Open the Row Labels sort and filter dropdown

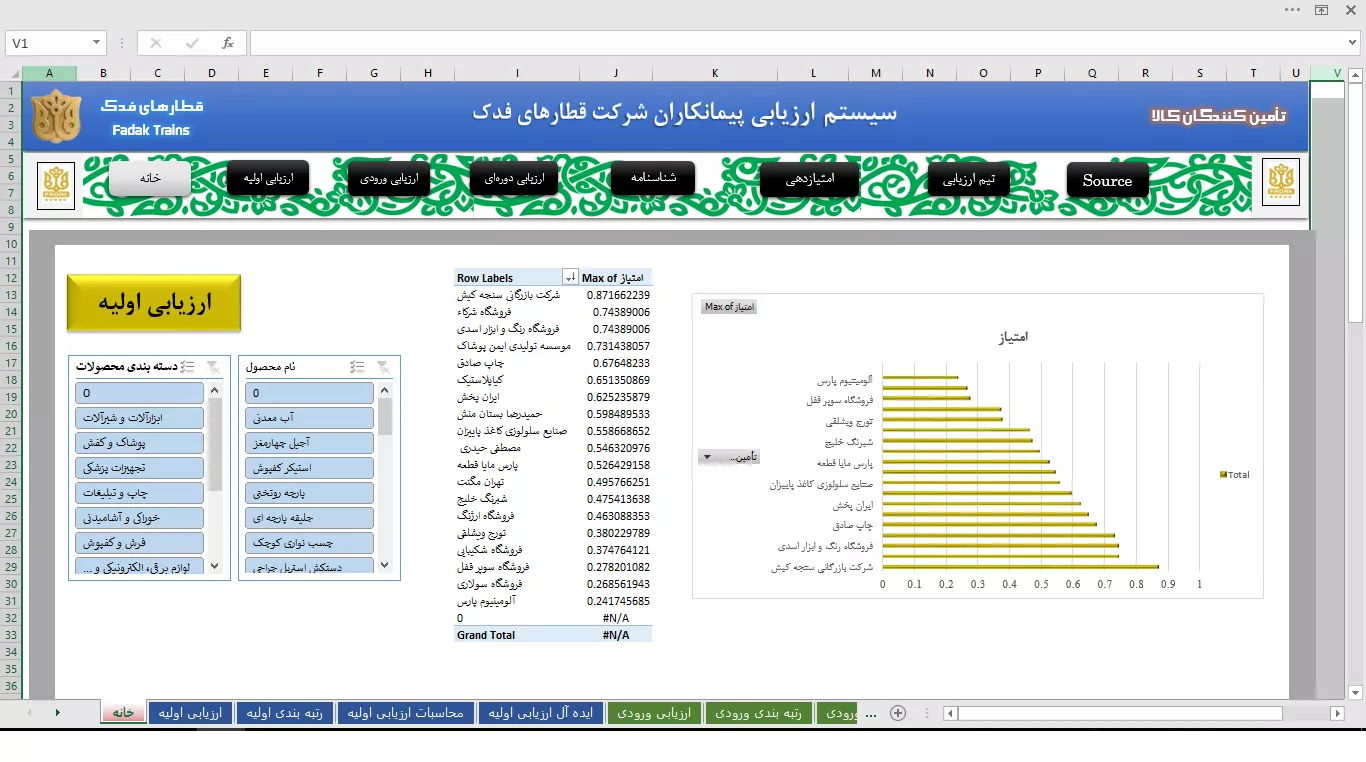pos(570,278)
